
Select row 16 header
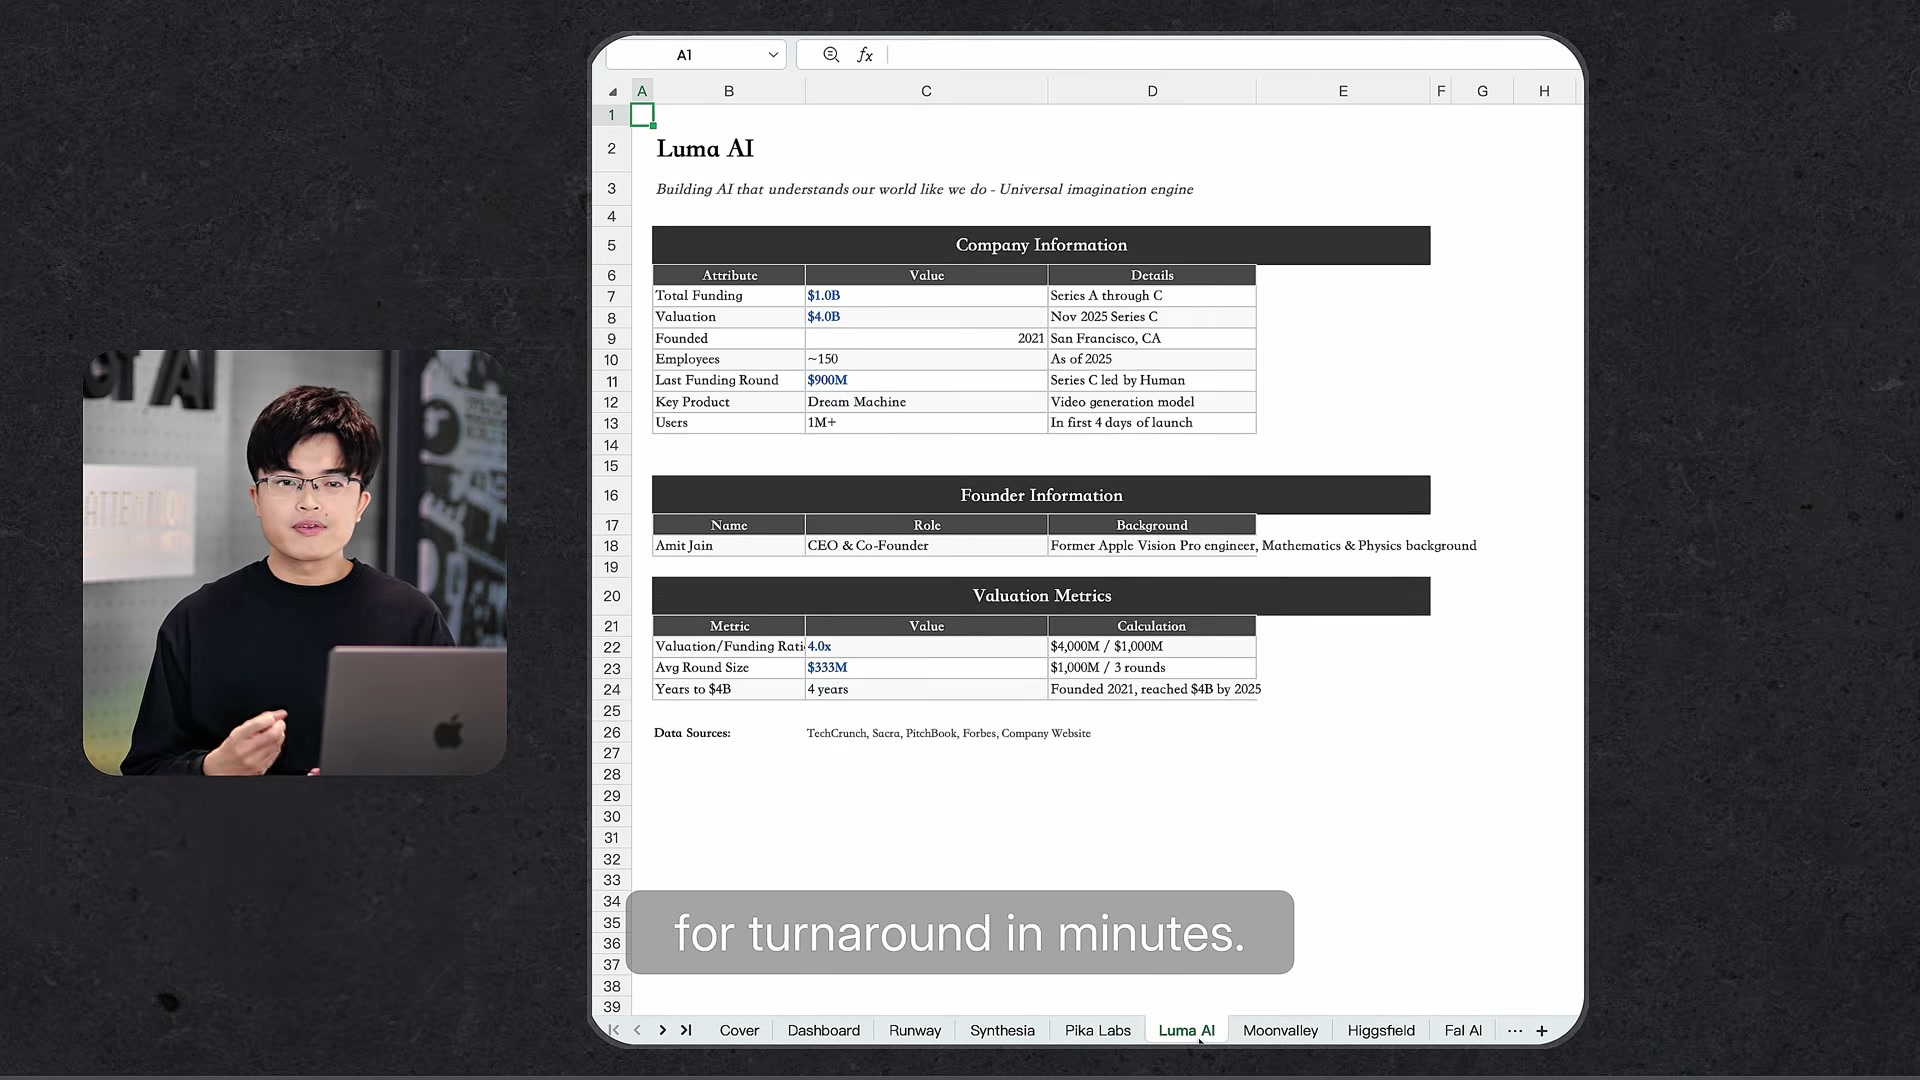(611, 495)
